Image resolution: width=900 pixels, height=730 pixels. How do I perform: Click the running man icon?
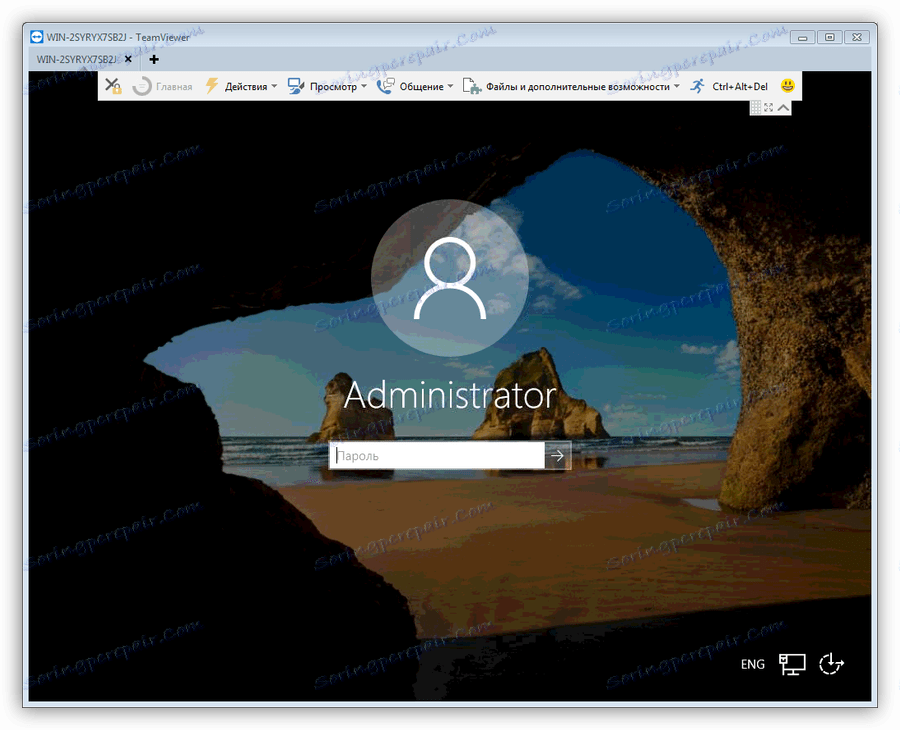[x=697, y=86]
